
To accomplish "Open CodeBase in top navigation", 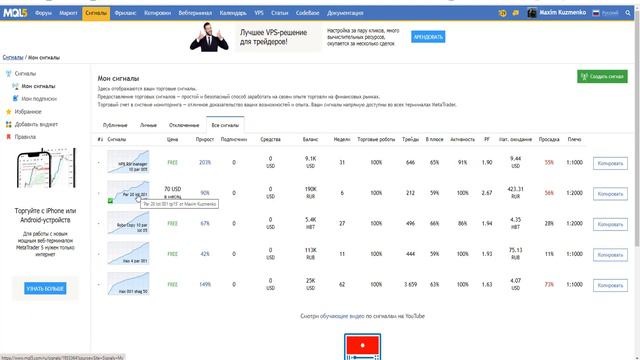I will coord(307,13).
